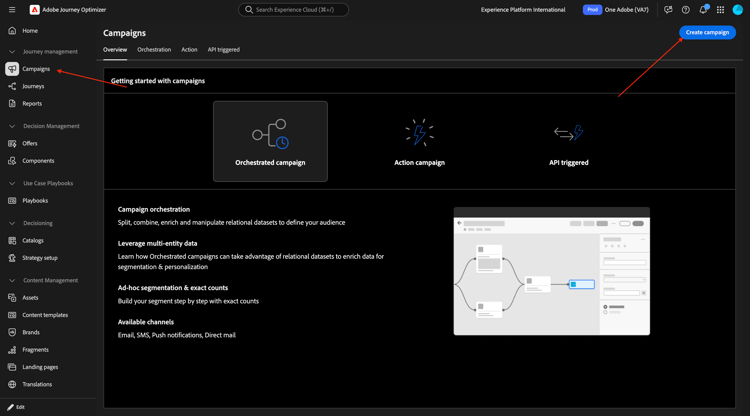Open Strategy setup from the sidebar
Viewport: 750px width, 416px height.
pos(40,258)
